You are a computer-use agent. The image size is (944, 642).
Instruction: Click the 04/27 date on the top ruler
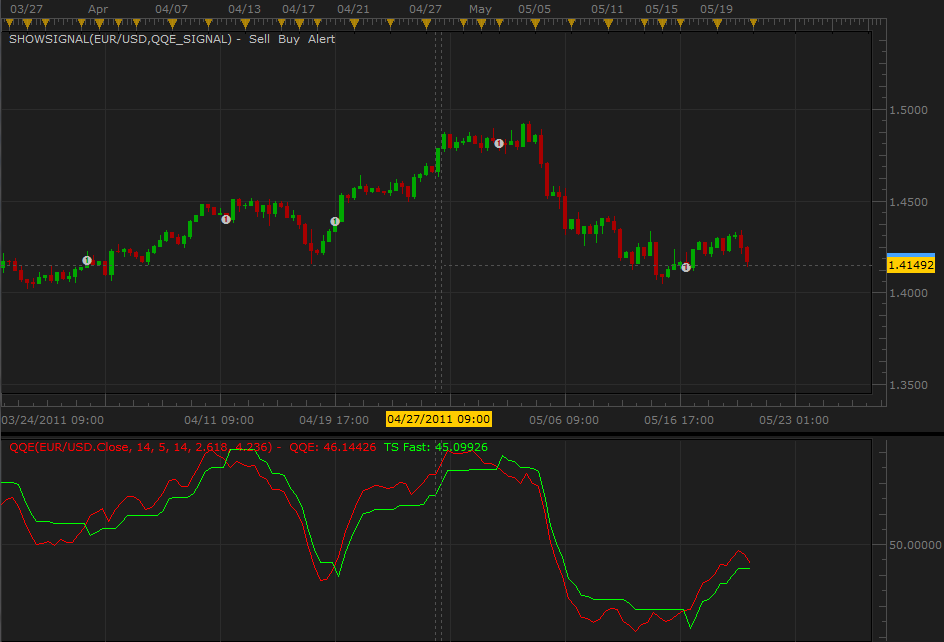point(426,9)
